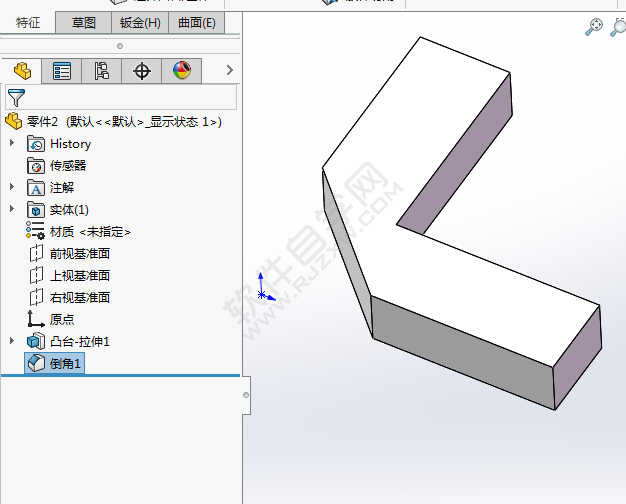The width and height of the screenshot is (626, 504).
Task: Open the DisplayManager color ball tab
Action: (182, 71)
